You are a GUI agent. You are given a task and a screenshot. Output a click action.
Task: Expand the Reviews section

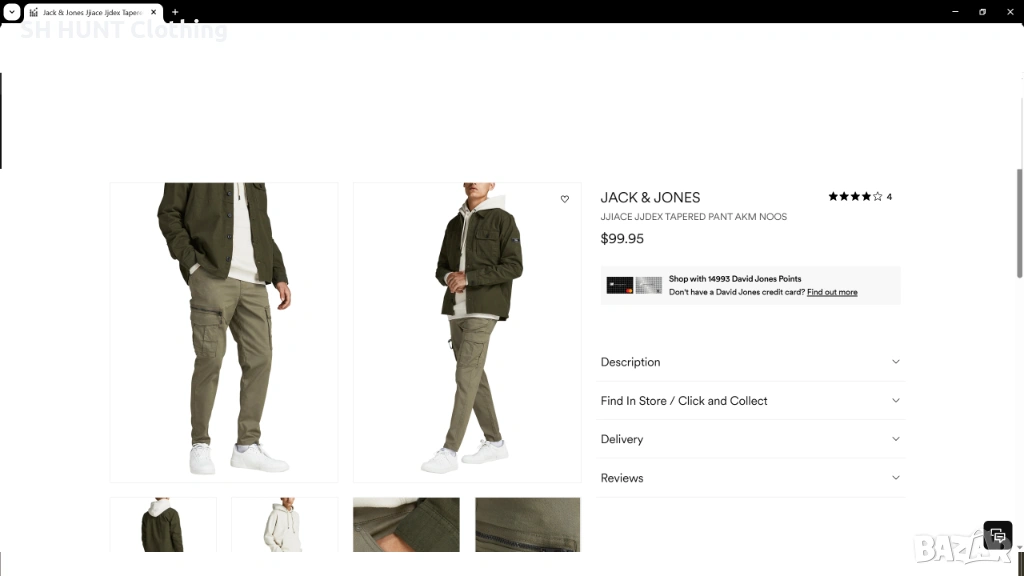(750, 478)
